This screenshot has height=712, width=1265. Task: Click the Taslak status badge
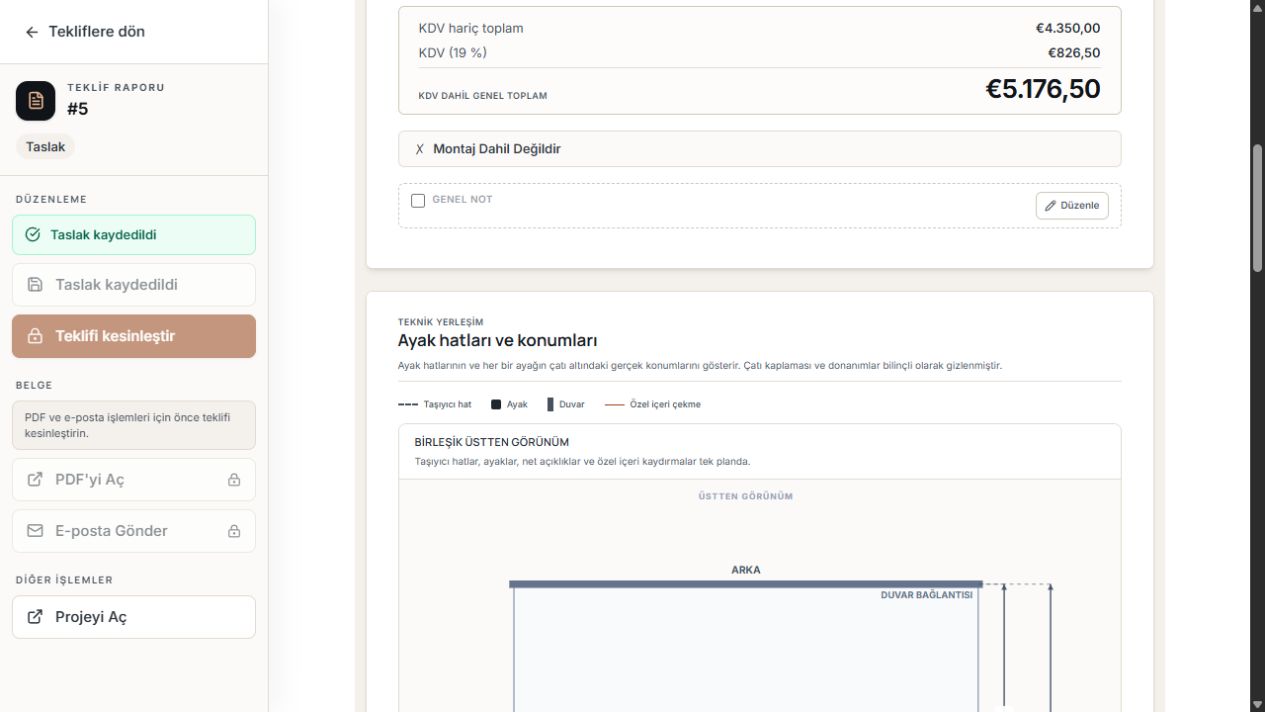[x=45, y=147]
